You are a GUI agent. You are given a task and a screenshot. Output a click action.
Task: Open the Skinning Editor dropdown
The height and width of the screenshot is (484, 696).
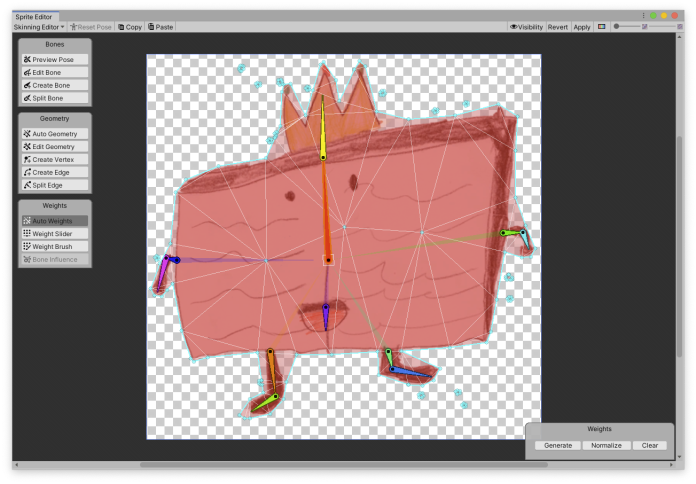(x=38, y=27)
